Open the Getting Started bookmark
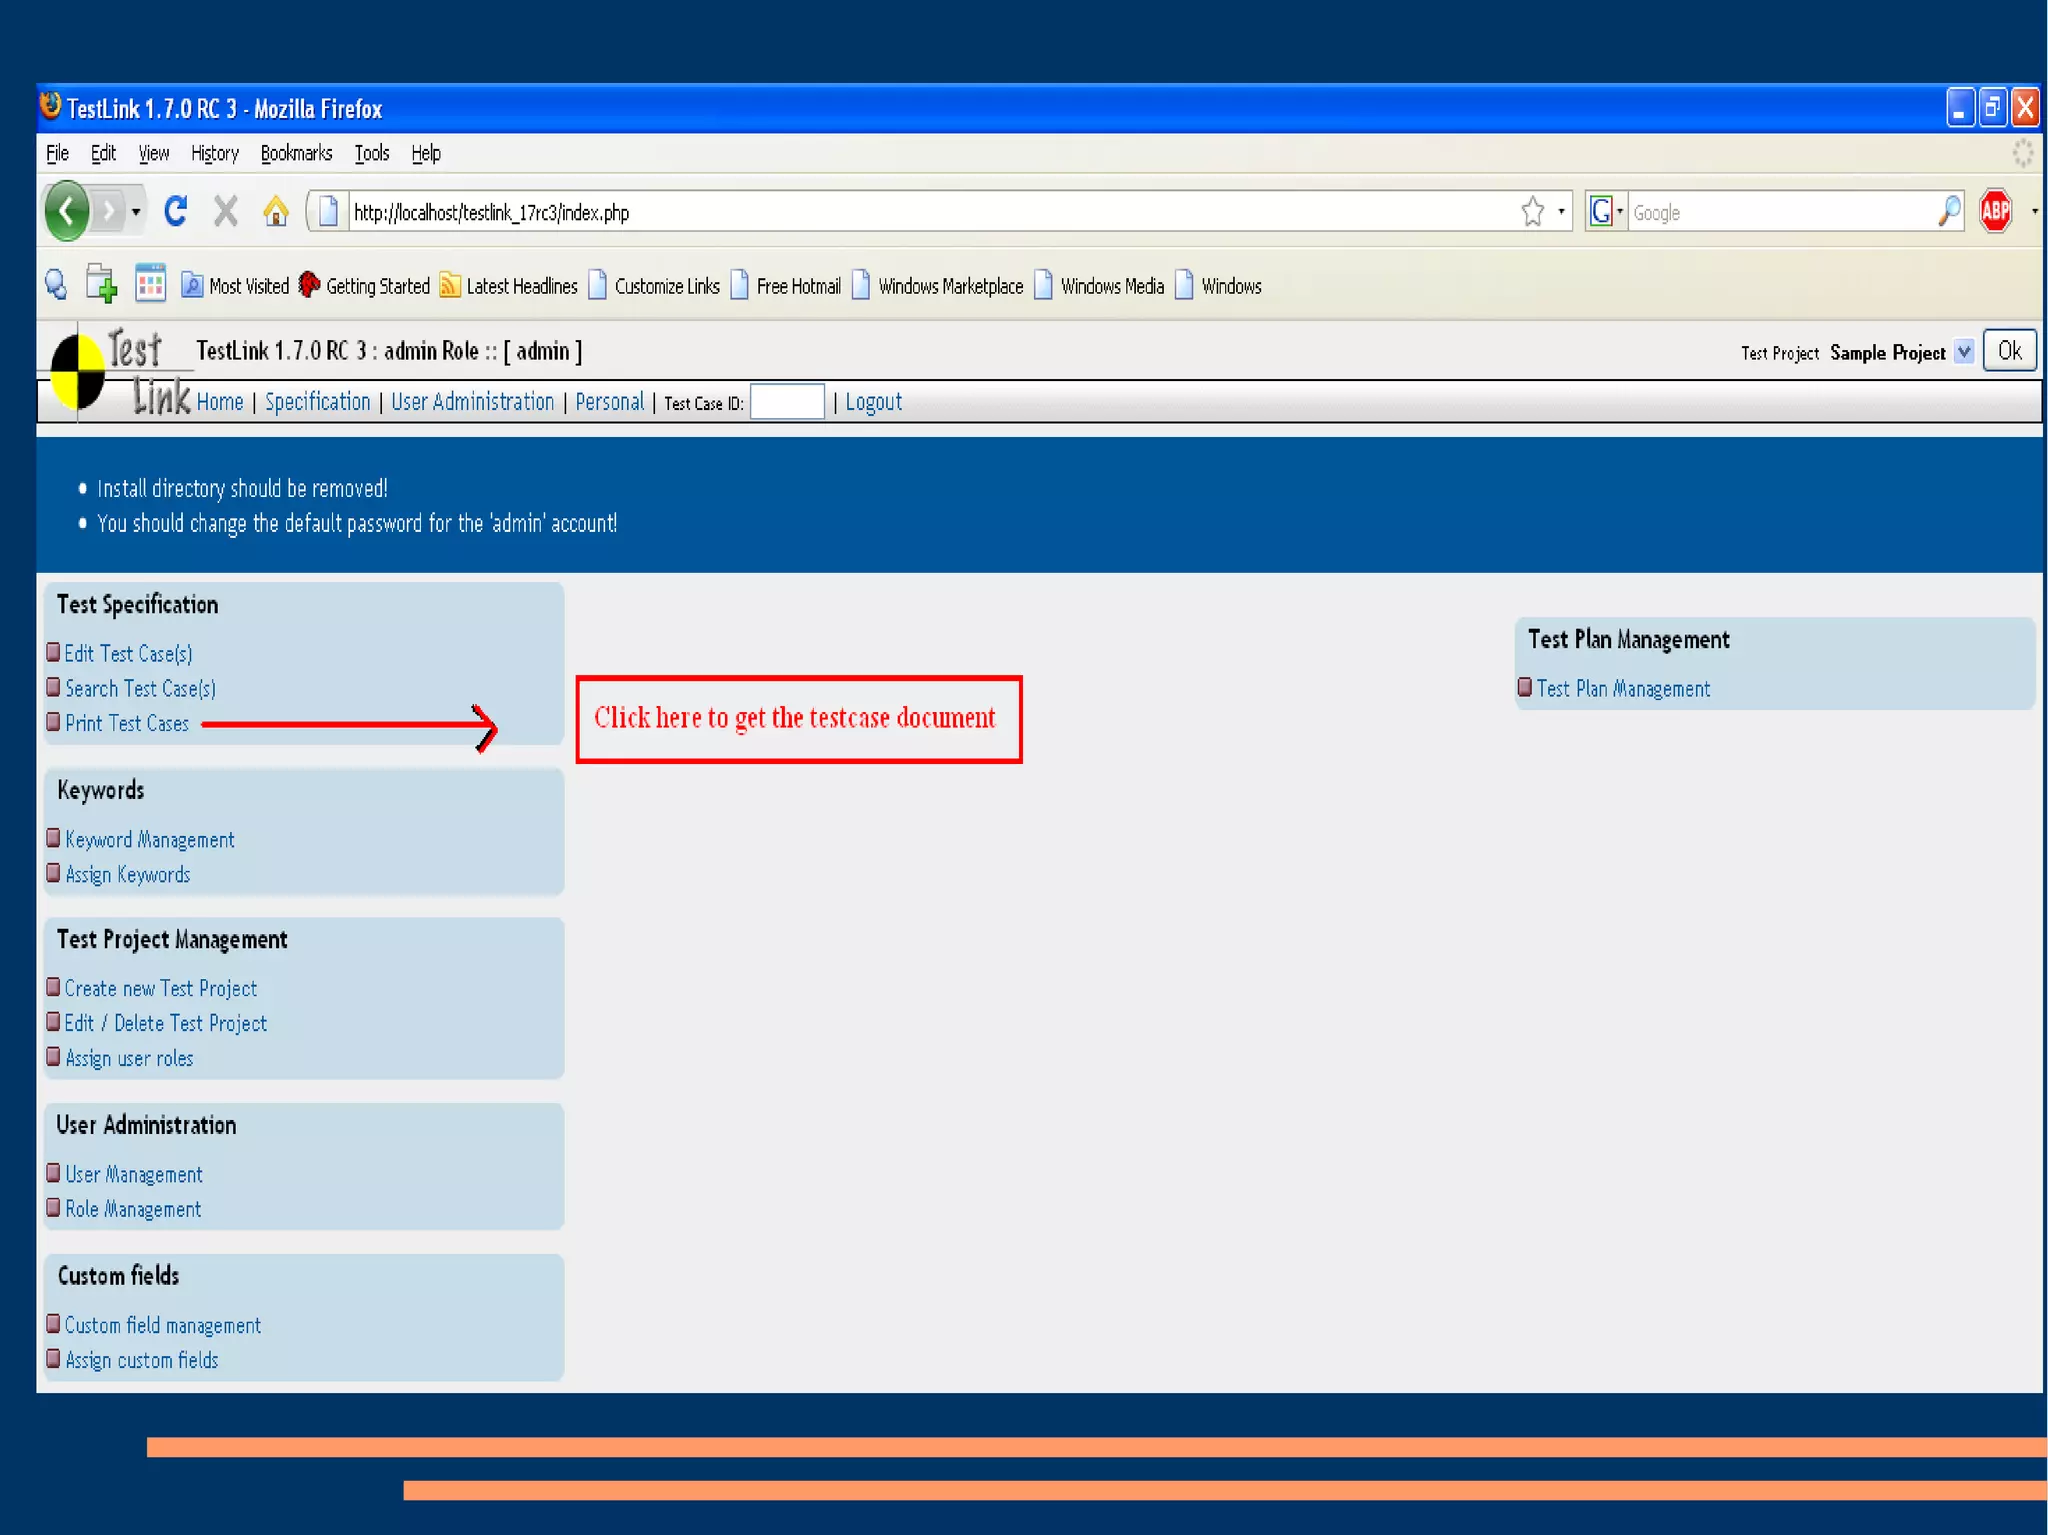This screenshot has height=1535, width=2048. pyautogui.click(x=364, y=286)
